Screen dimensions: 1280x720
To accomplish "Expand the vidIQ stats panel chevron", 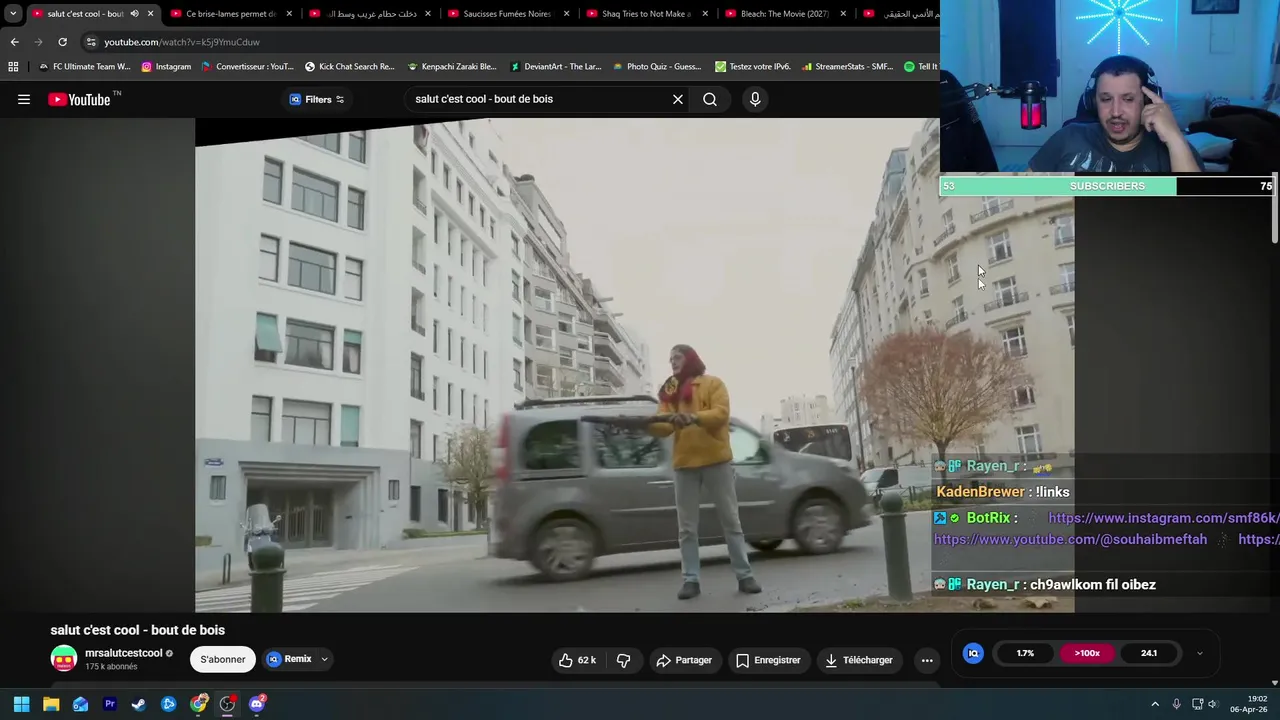I will click(1200, 654).
